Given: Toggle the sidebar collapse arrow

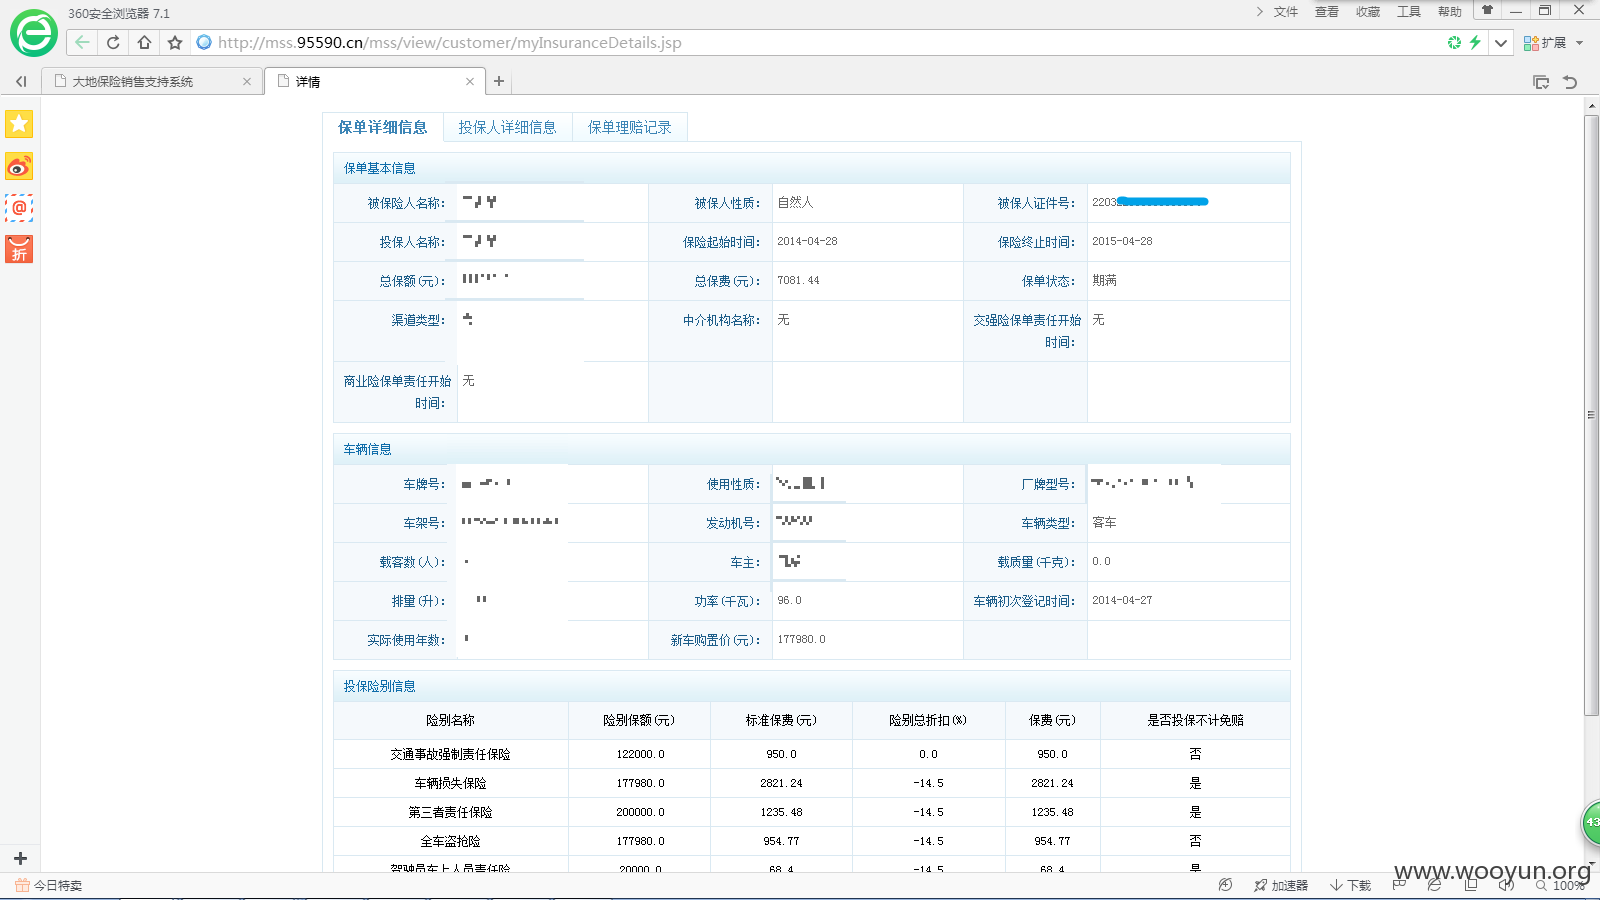Looking at the screenshot, I should click(x=21, y=82).
